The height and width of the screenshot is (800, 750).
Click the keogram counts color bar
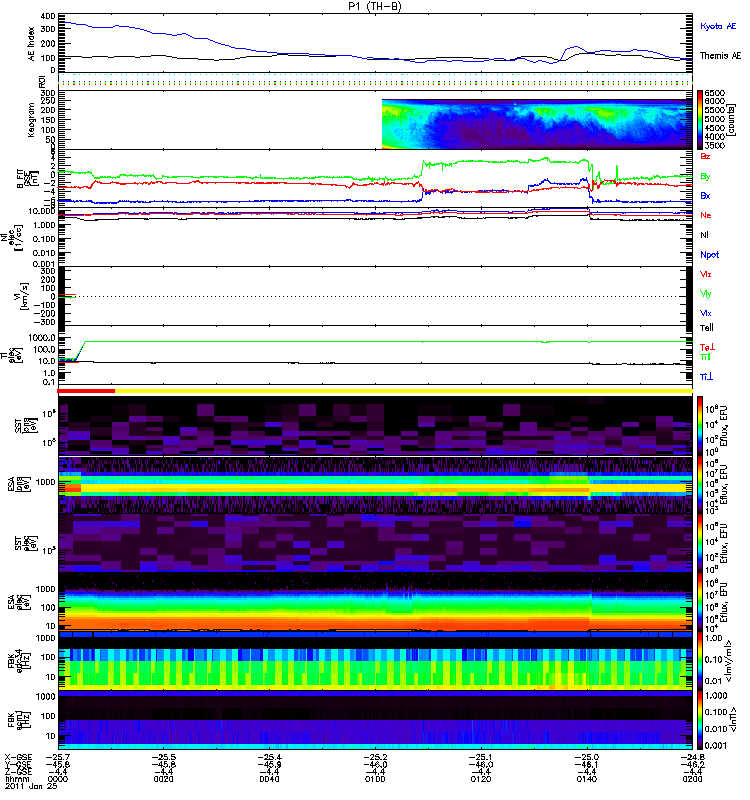(x=700, y=120)
